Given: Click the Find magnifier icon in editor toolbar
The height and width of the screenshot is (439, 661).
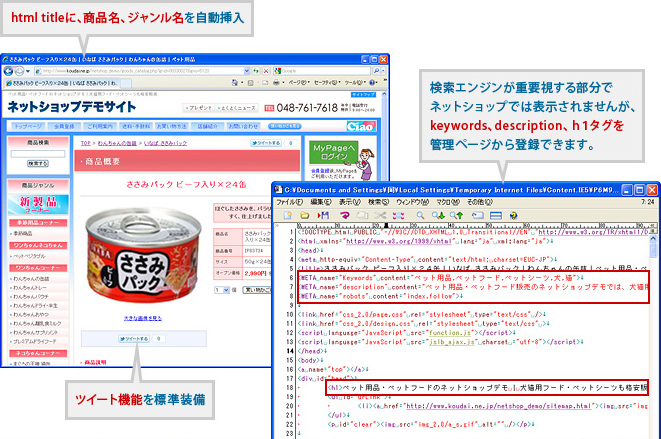Looking at the screenshot, I should 420,215.
